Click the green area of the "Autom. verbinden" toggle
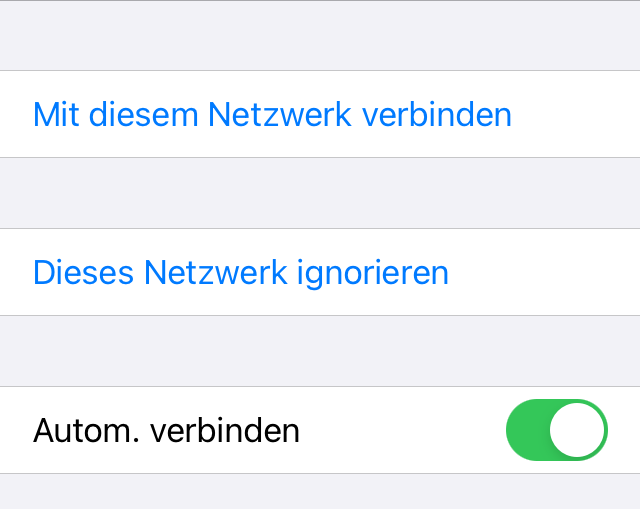 point(528,430)
